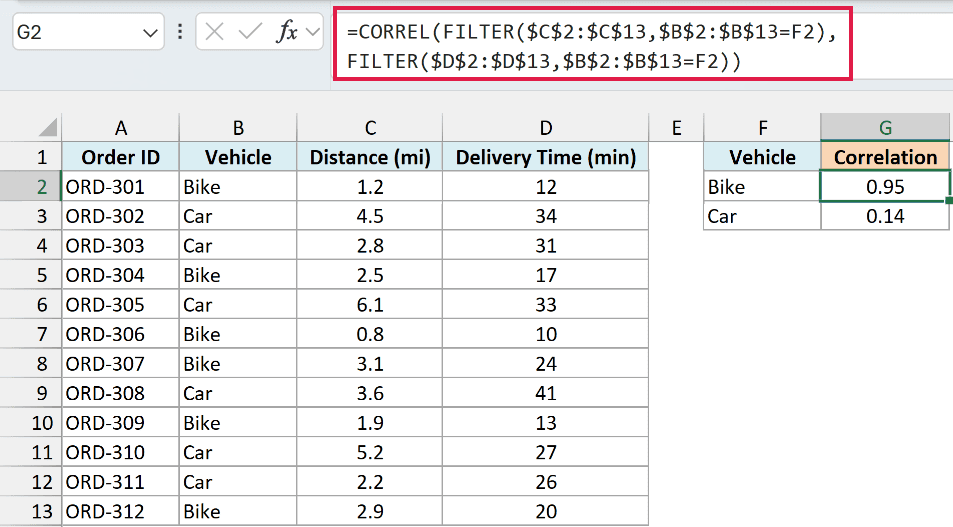Click the Distance (mi) header cell
The height and width of the screenshot is (527, 953).
coord(370,157)
